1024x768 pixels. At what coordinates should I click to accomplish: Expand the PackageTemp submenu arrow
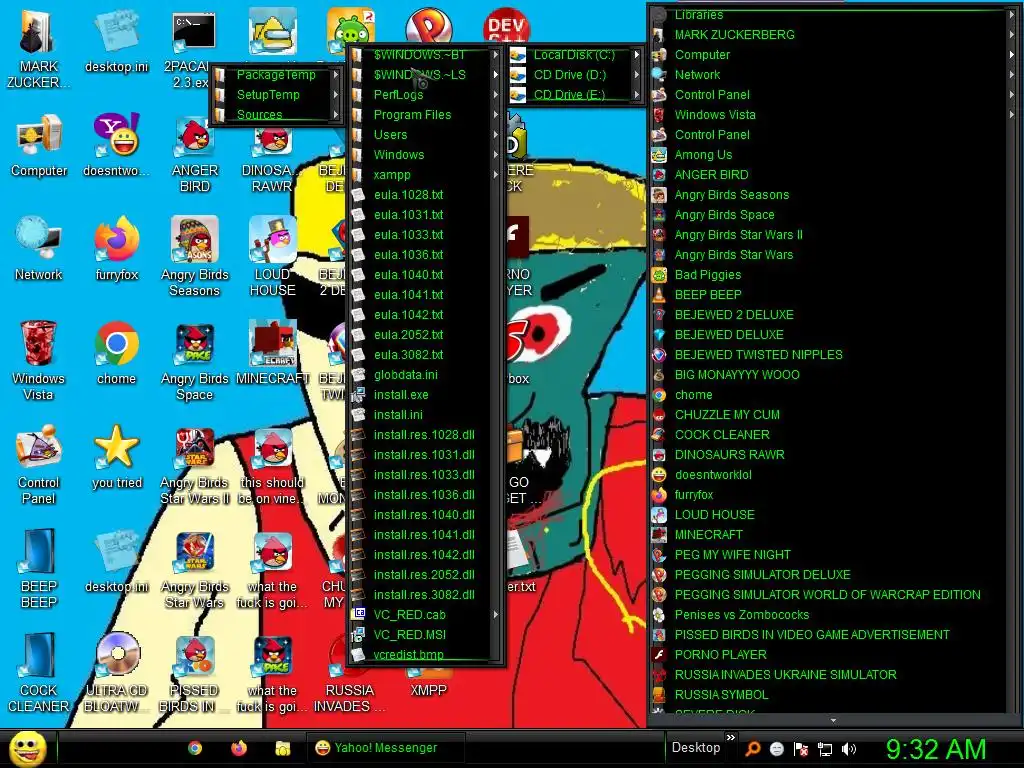click(336, 75)
